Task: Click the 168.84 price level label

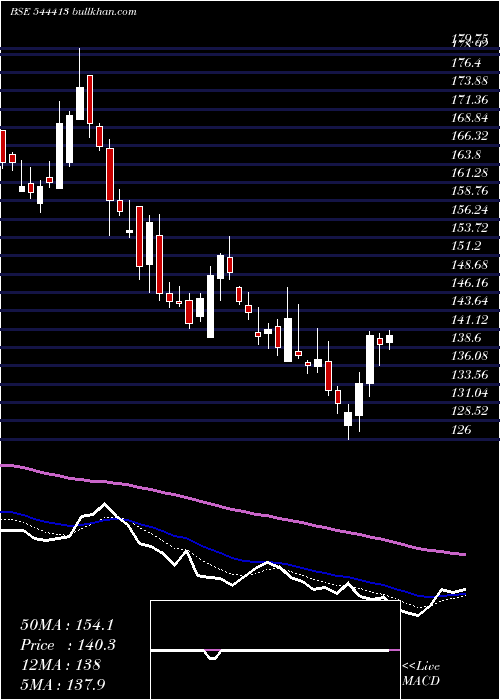Action: [x=470, y=118]
